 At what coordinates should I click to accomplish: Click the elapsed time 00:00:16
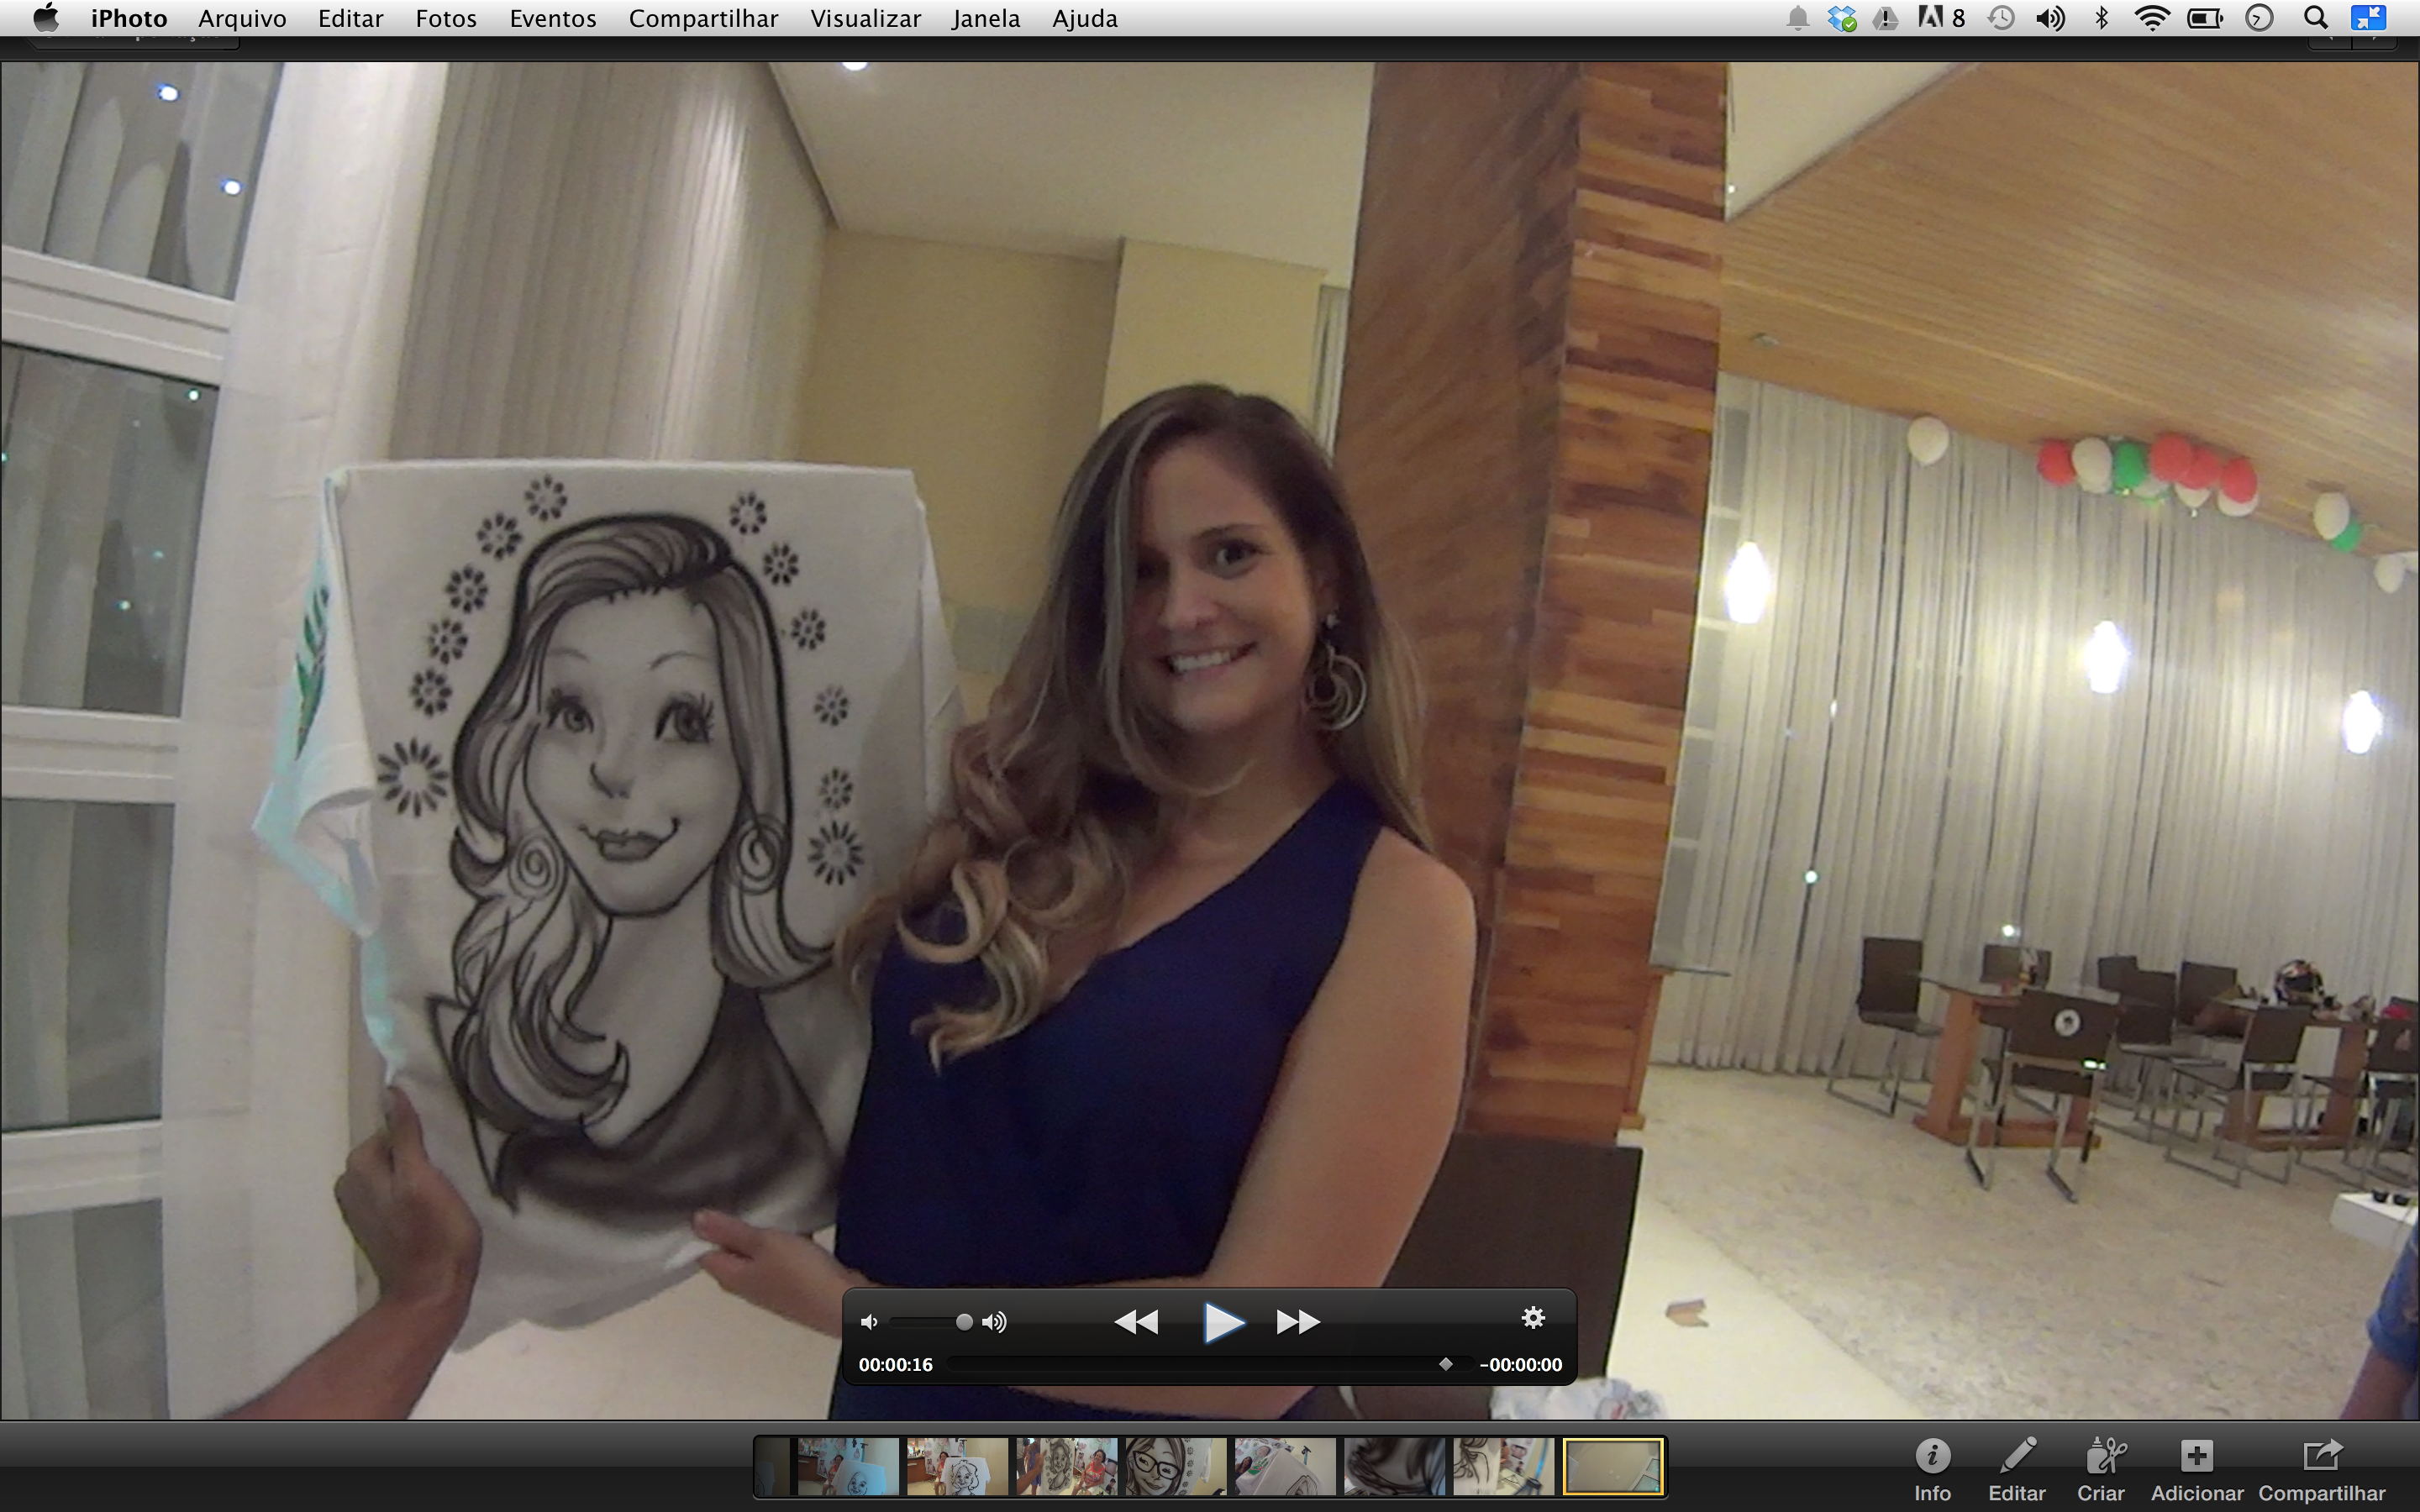895,1365
